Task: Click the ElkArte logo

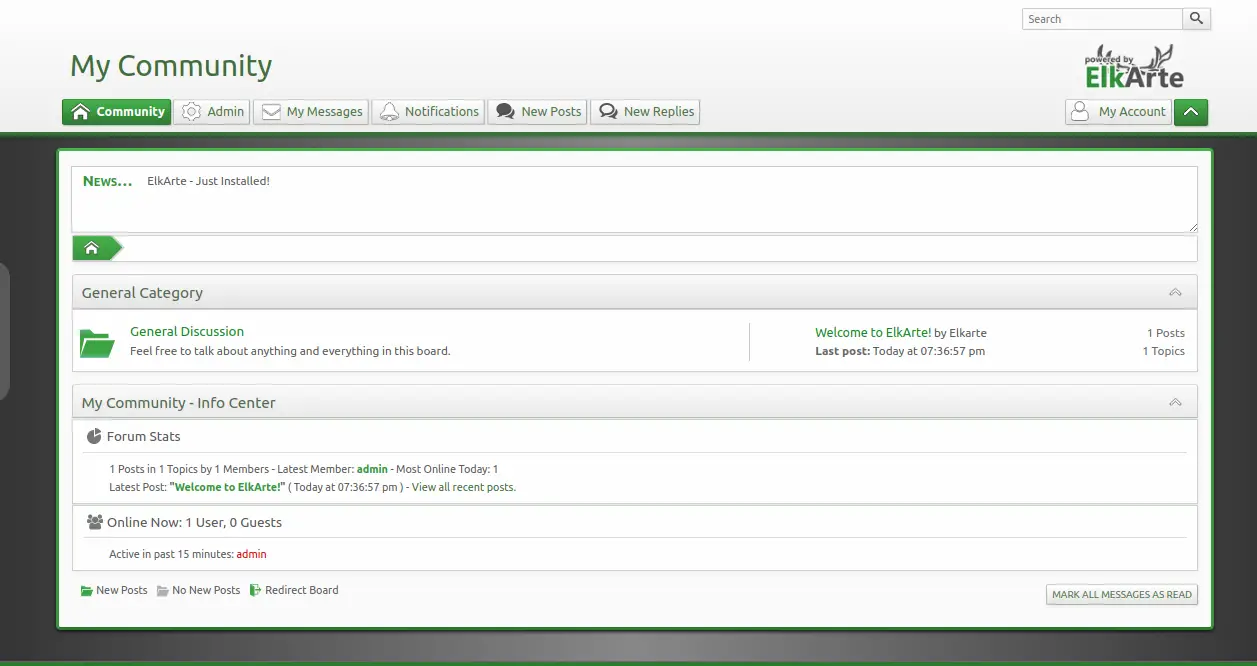Action: [x=1134, y=68]
